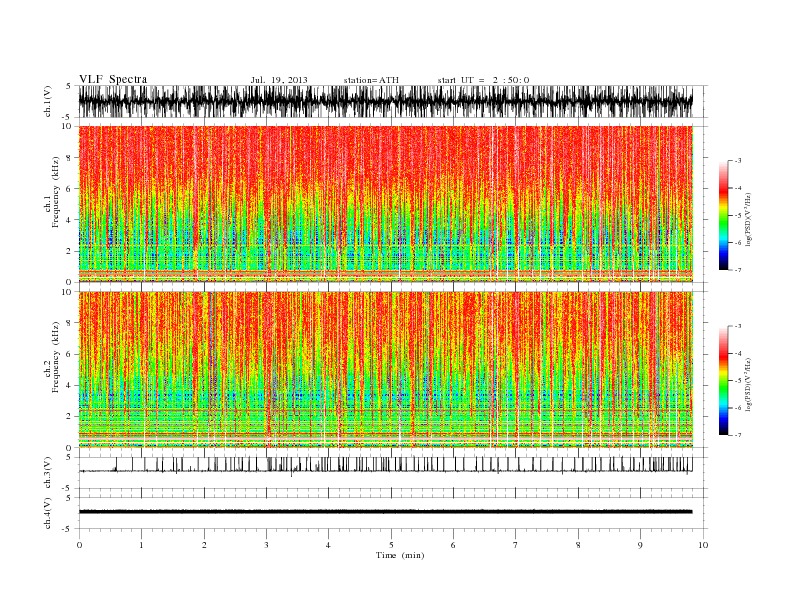792x612 pixels.
Task: Select the "start UT = 2:50:0" header text
Action: point(483,80)
